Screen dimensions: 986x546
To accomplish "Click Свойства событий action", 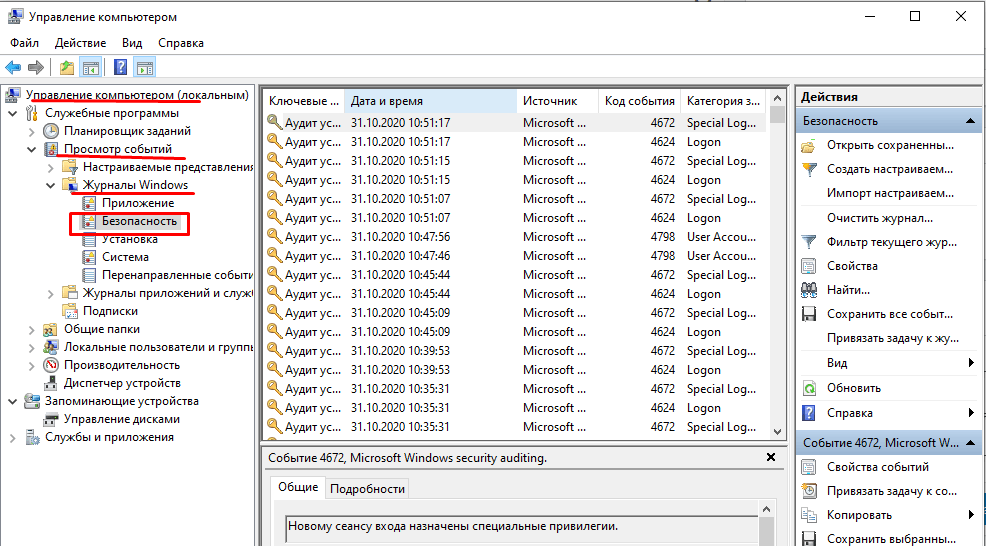I will 878,467.
